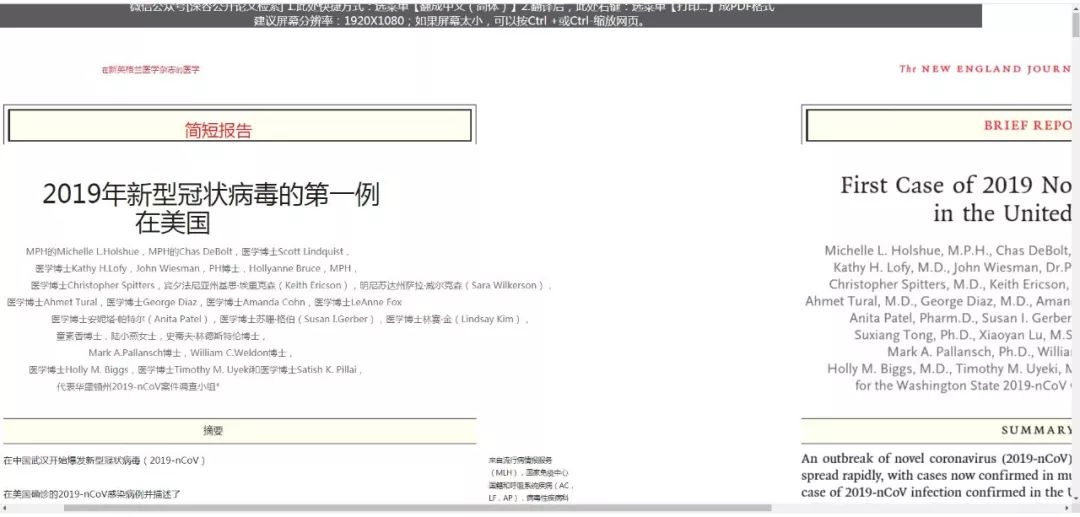Click the line 'case of 2019-nCoV infection confirmed in the'
Screen dimensions: 1080x517
click(x=936, y=492)
